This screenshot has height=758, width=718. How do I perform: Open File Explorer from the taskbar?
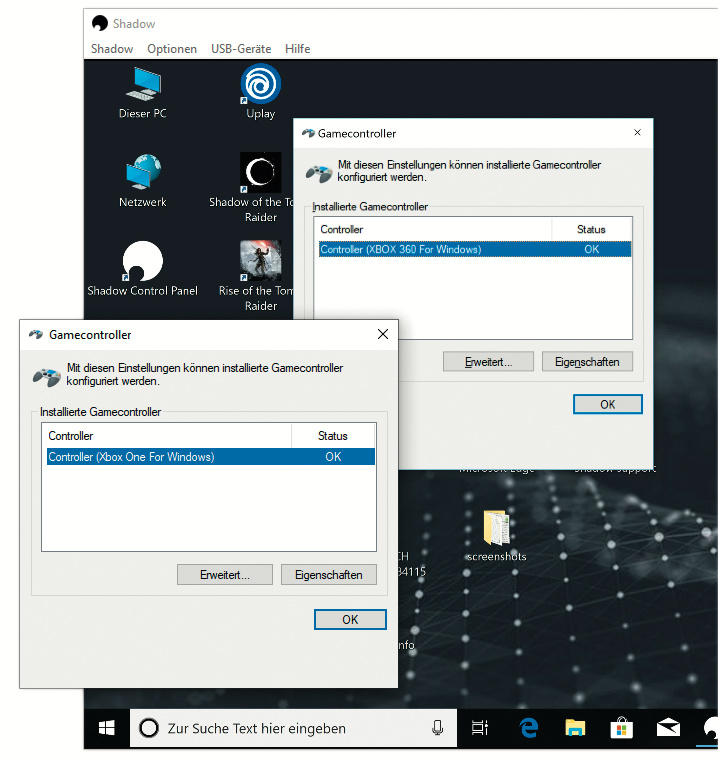(x=574, y=728)
